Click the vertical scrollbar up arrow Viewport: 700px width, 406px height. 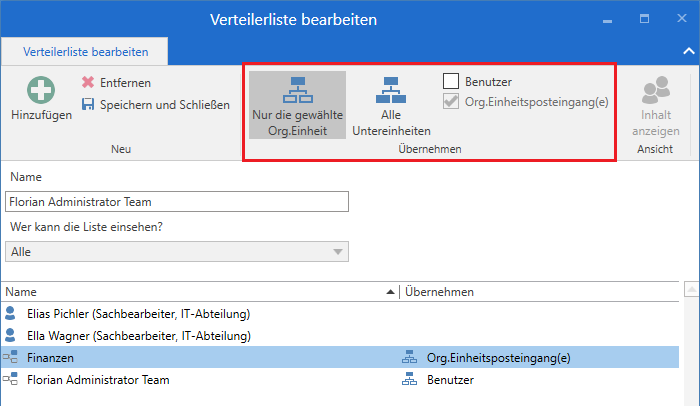(x=690, y=291)
